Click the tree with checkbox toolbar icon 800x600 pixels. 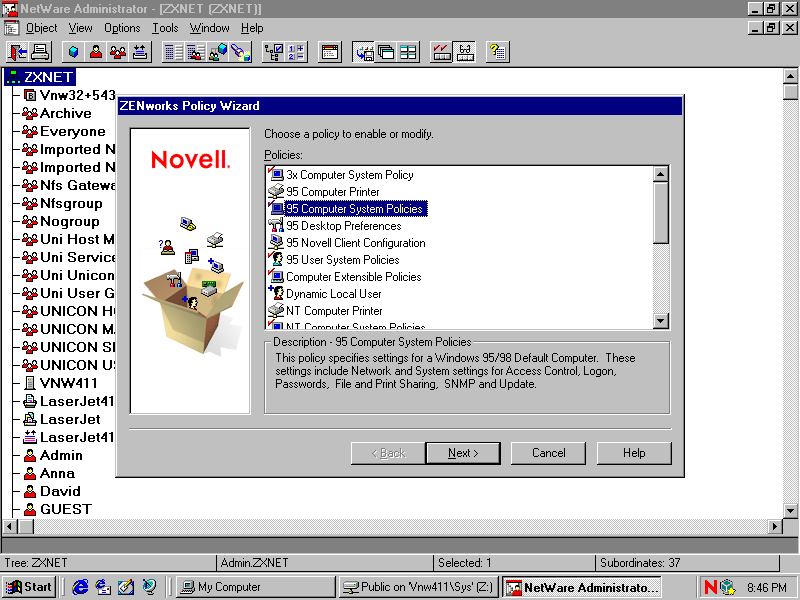pyautogui.click(x=273, y=52)
